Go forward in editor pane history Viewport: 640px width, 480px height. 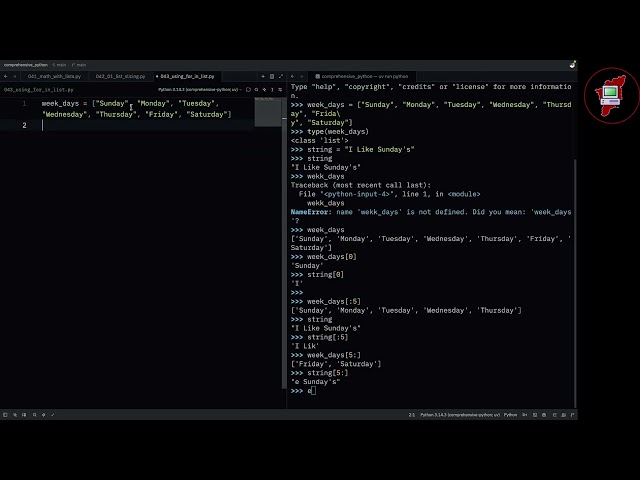pos(15,76)
